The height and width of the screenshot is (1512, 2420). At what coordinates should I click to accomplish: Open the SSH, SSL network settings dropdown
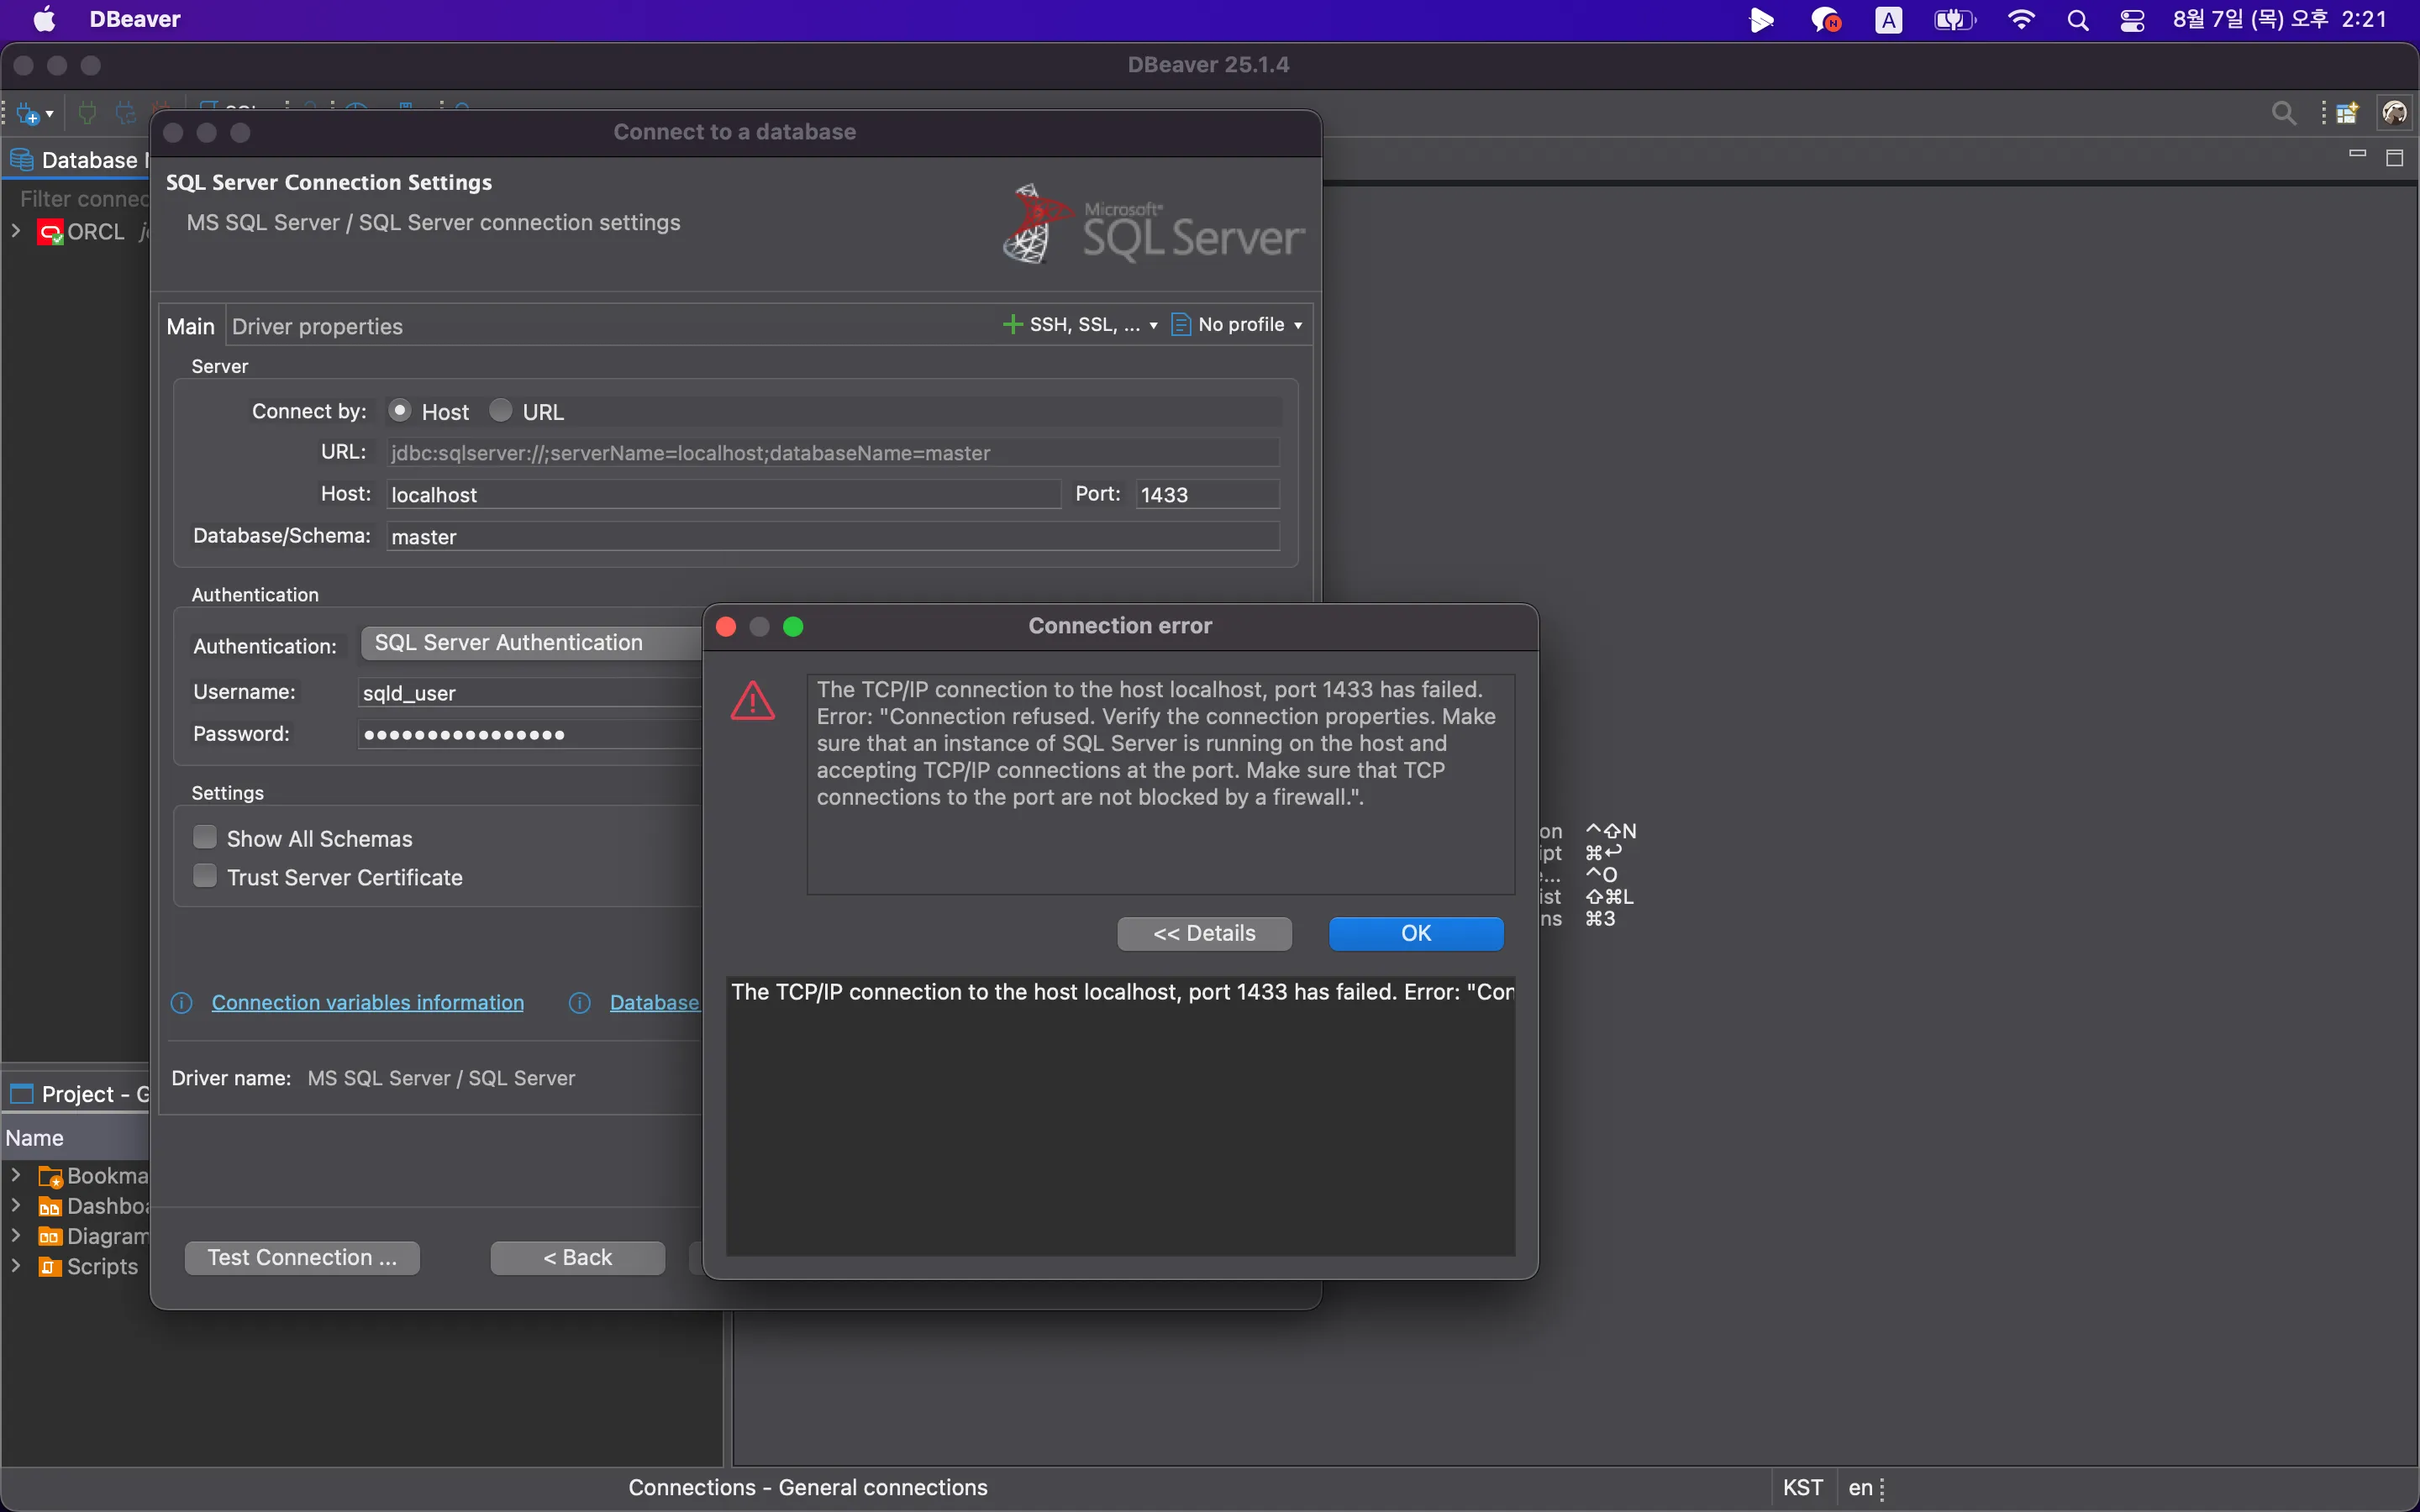1153,326
